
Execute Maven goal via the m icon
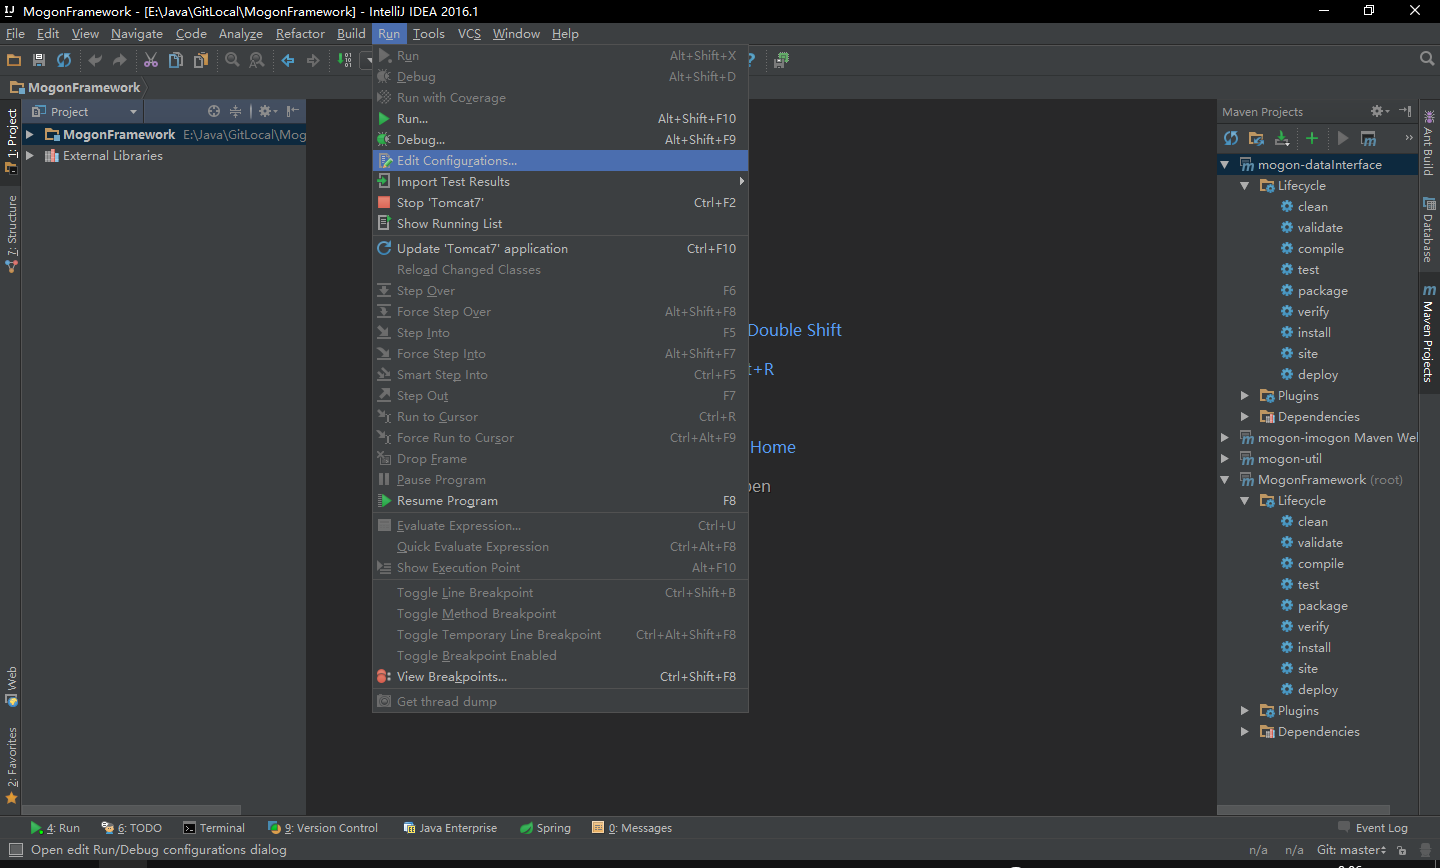1366,139
